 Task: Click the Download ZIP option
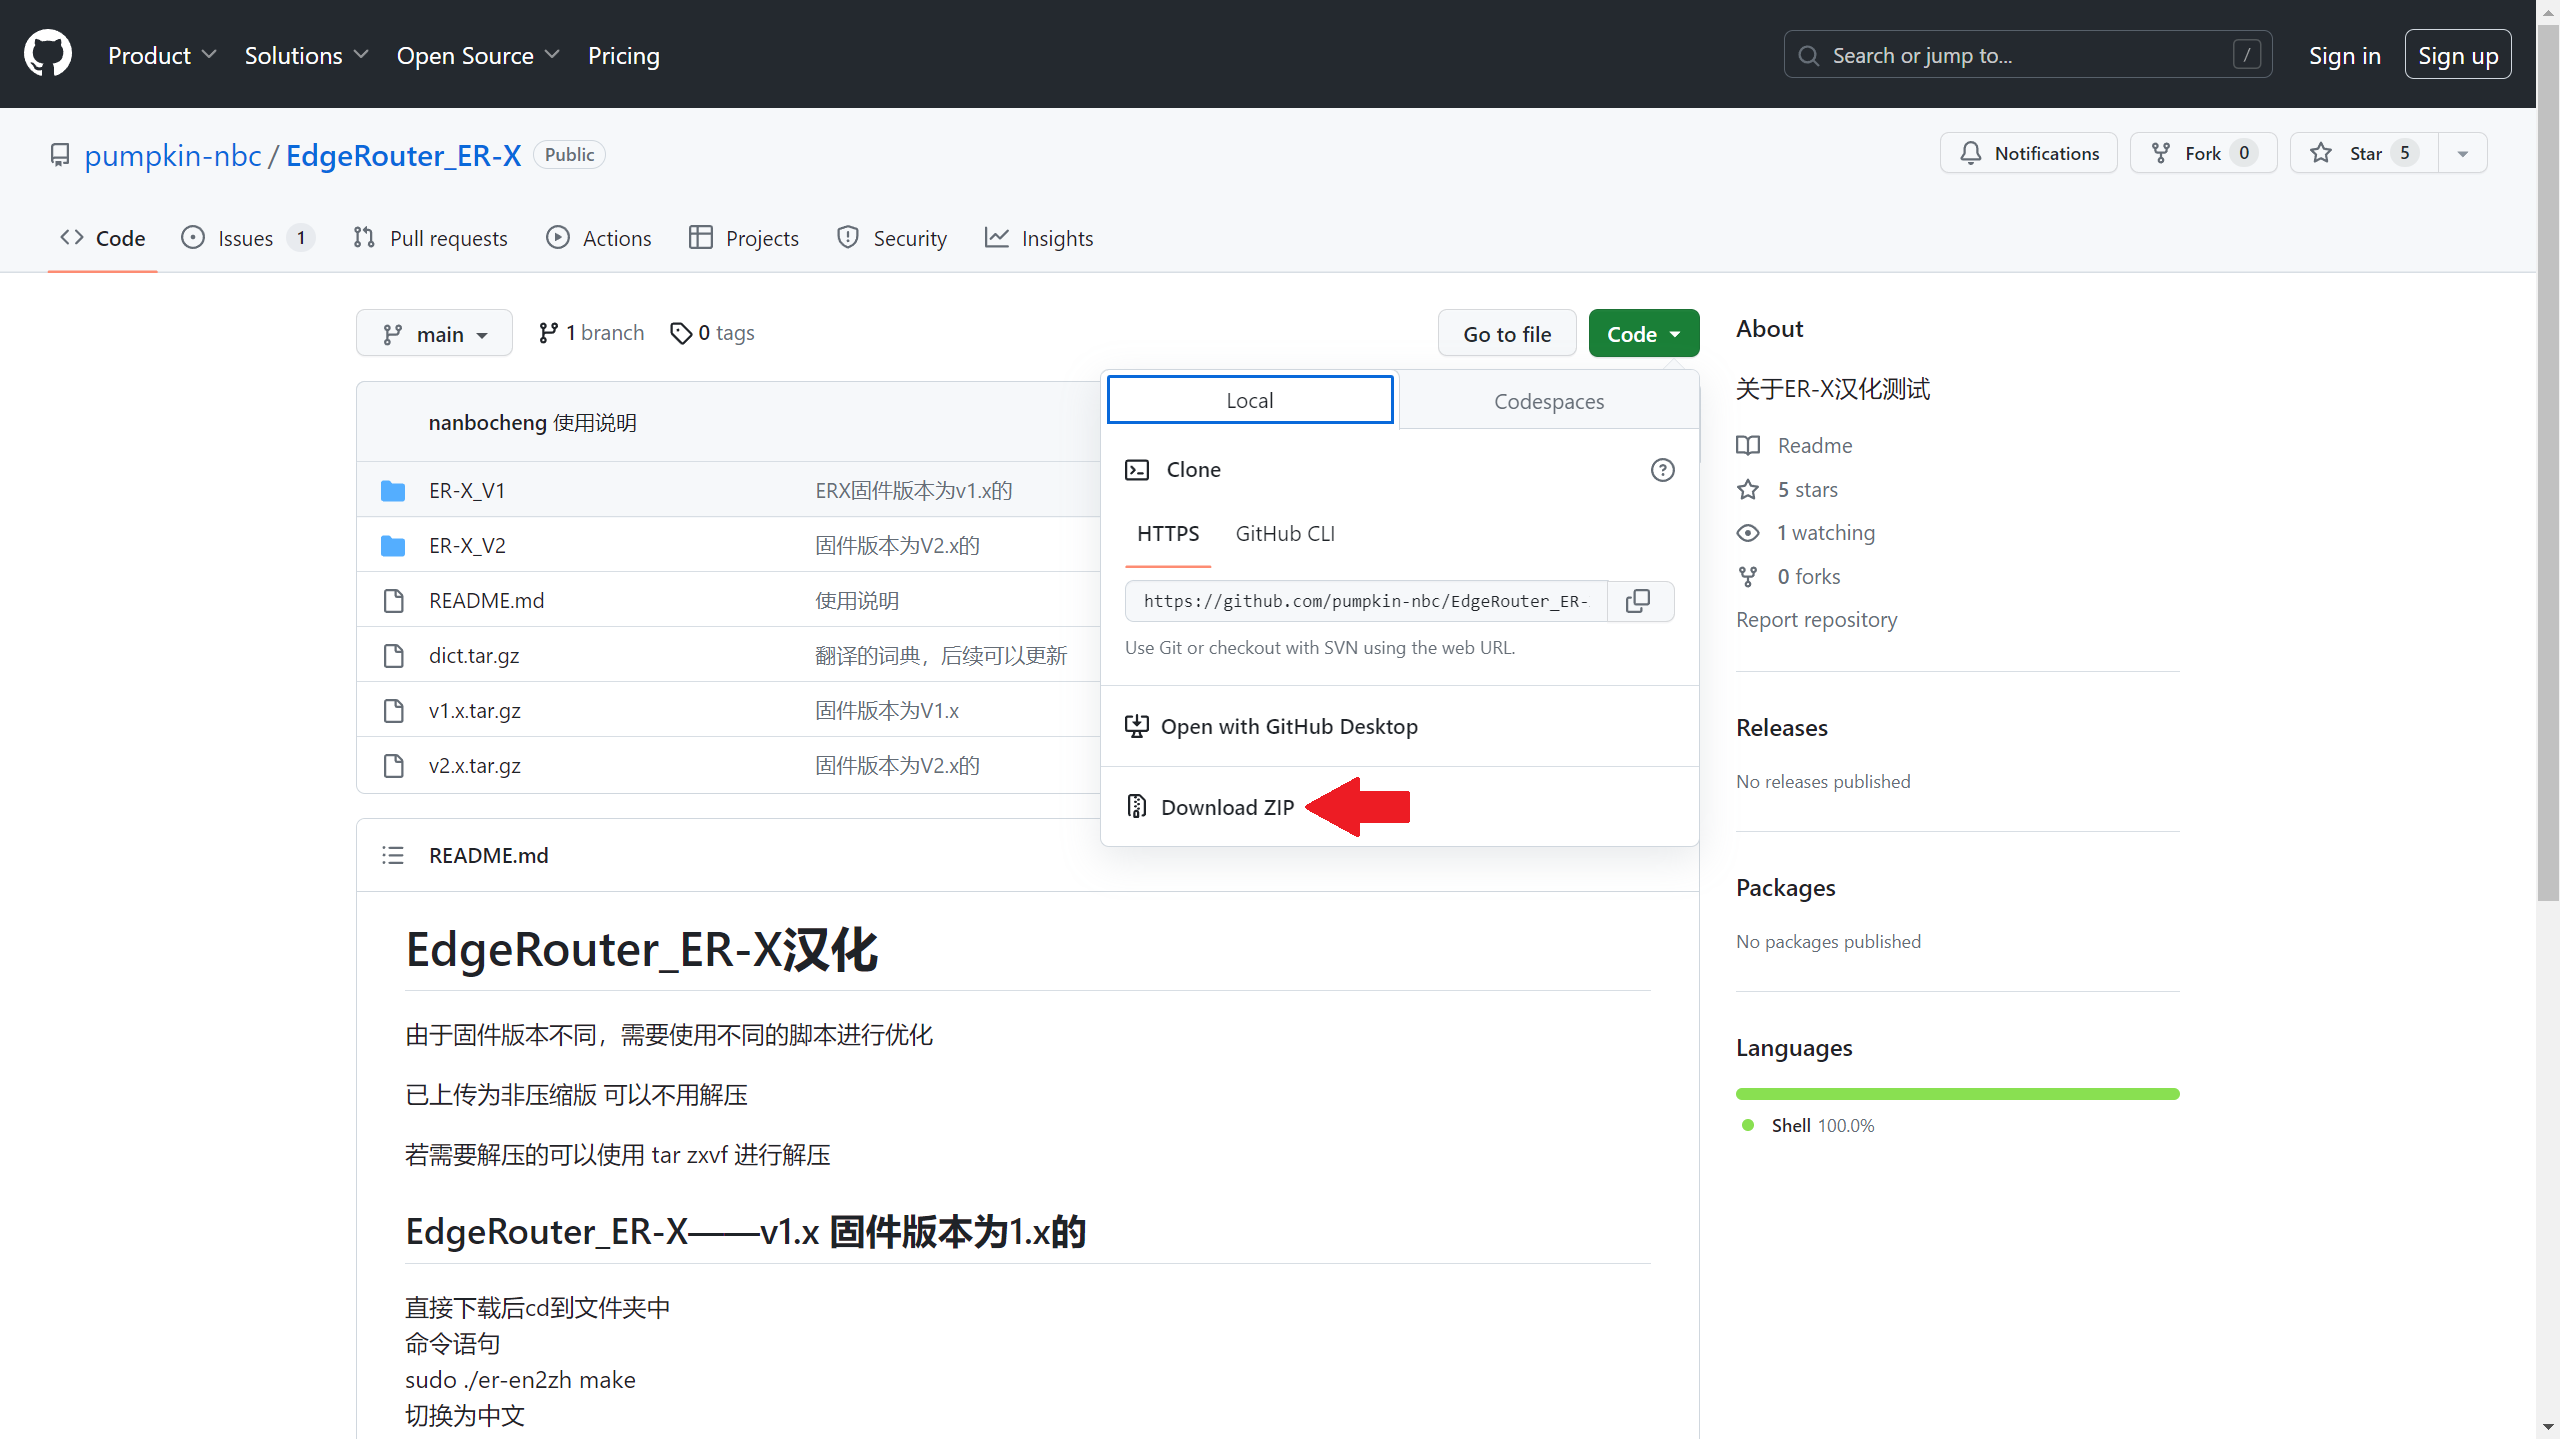tap(1227, 806)
